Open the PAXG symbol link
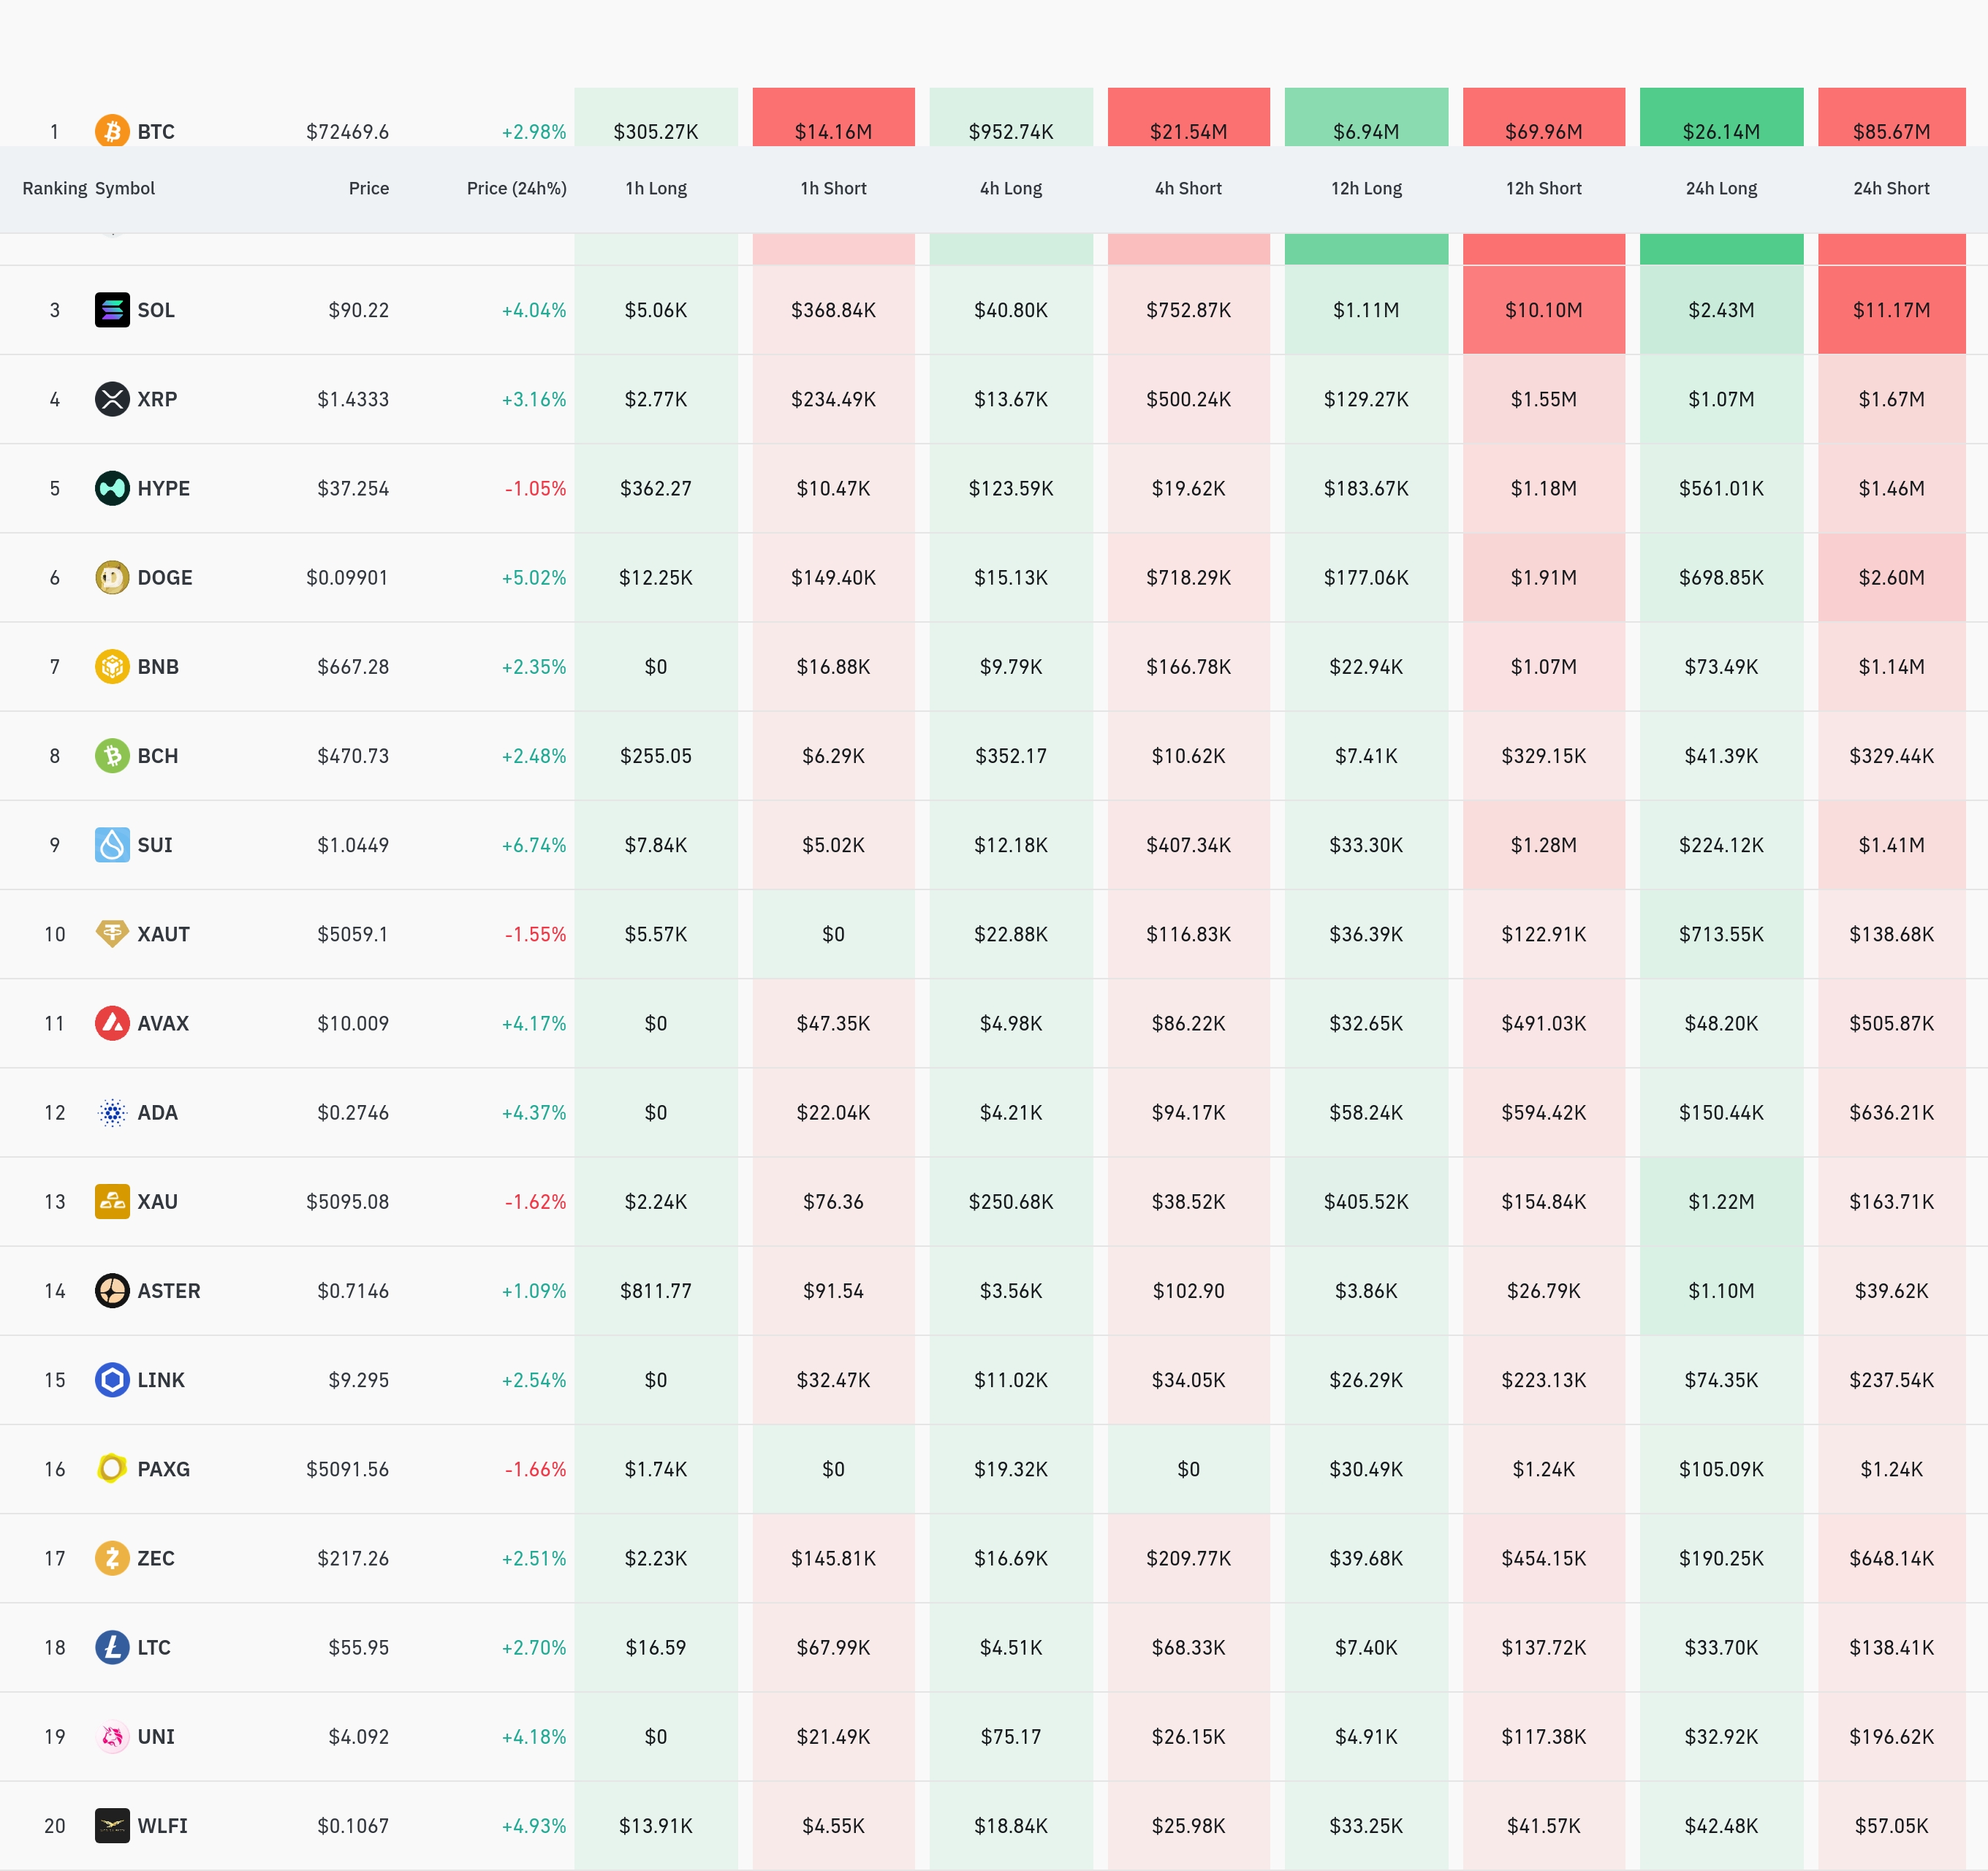This screenshot has width=1988, height=1871. pos(163,1469)
